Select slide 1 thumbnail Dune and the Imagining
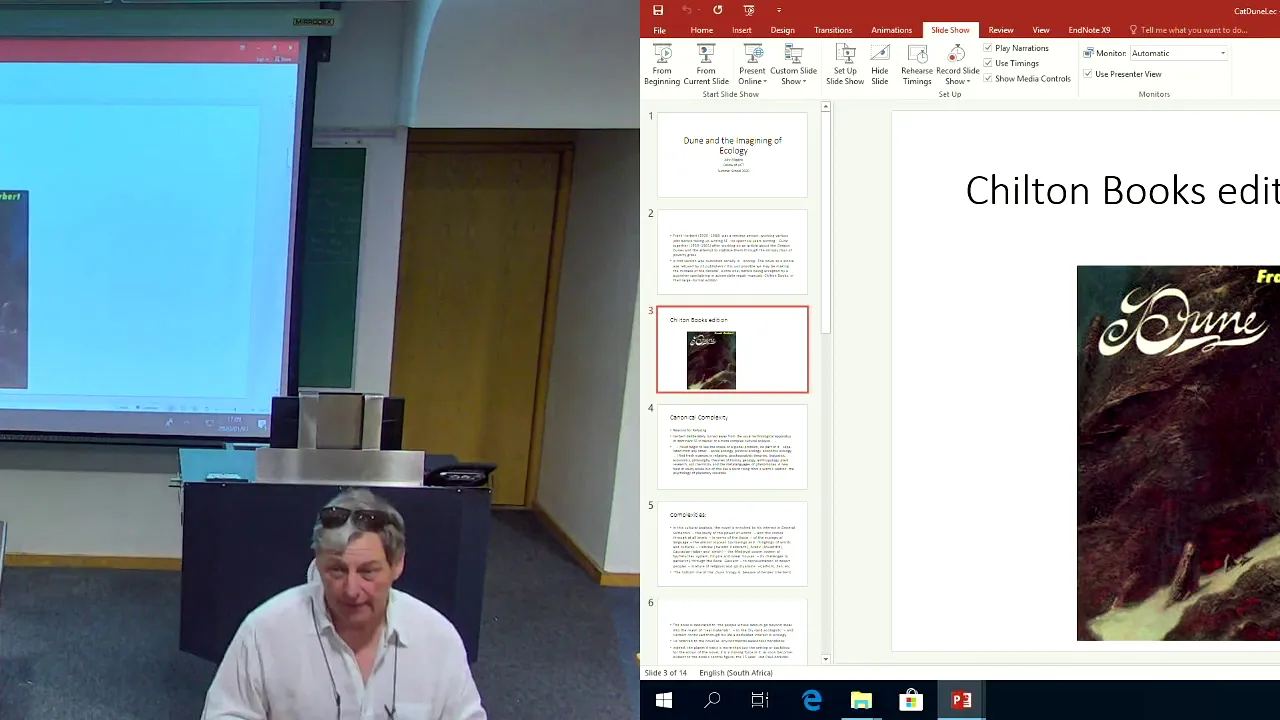 [732, 155]
